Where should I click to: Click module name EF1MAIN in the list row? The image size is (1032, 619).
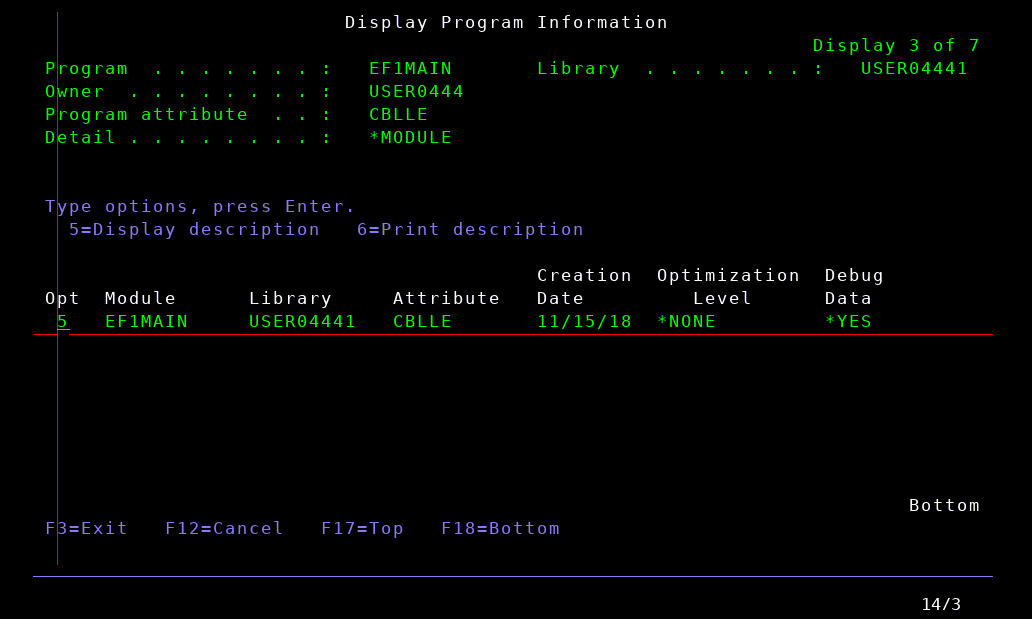pyautogui.click(x=147, y=321)
